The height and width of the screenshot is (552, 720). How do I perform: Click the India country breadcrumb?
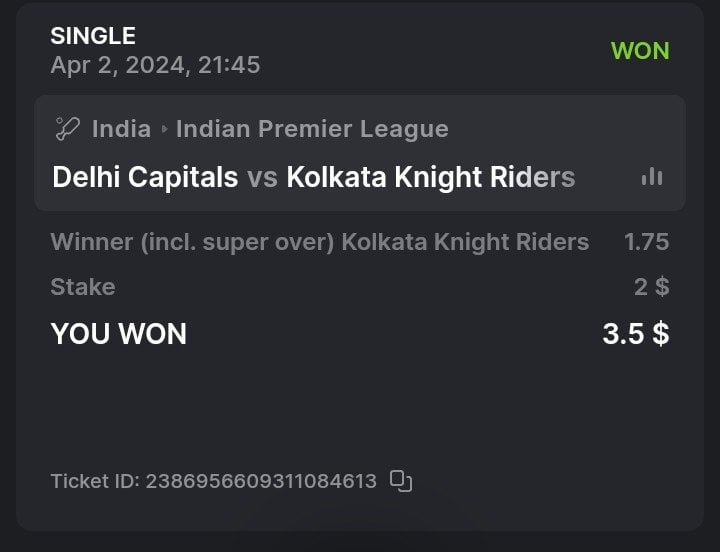click(x=121, y=129)
